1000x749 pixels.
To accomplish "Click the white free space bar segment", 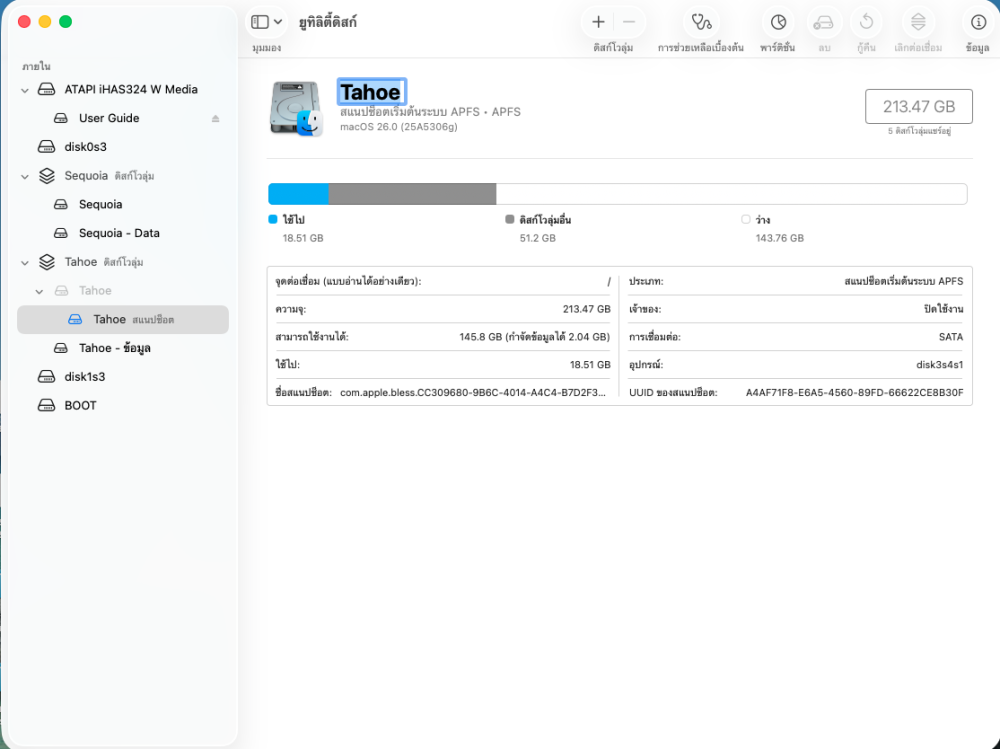I will tap(732, 194).
